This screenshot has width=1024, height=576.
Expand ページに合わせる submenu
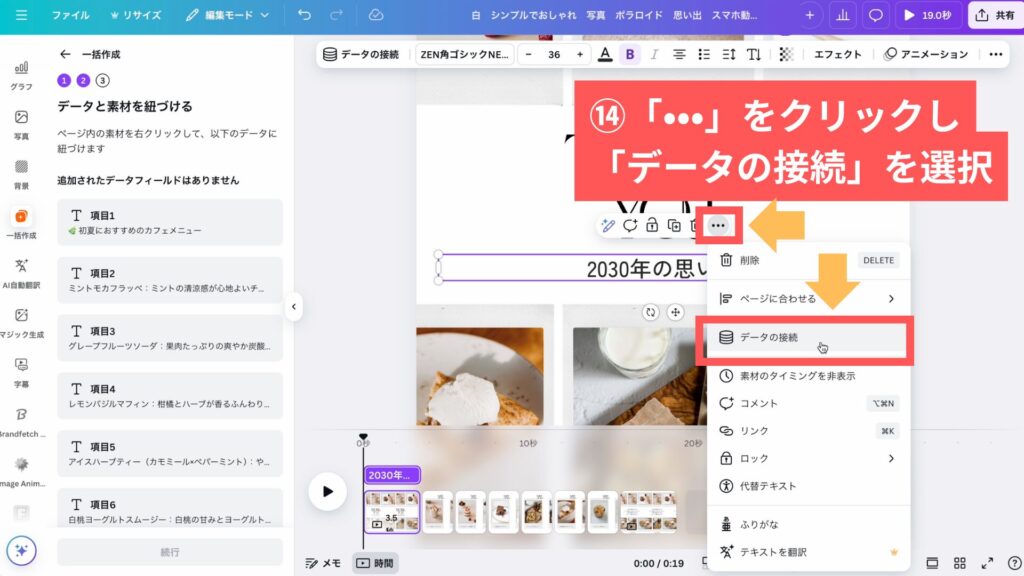[x=808, y=298]
